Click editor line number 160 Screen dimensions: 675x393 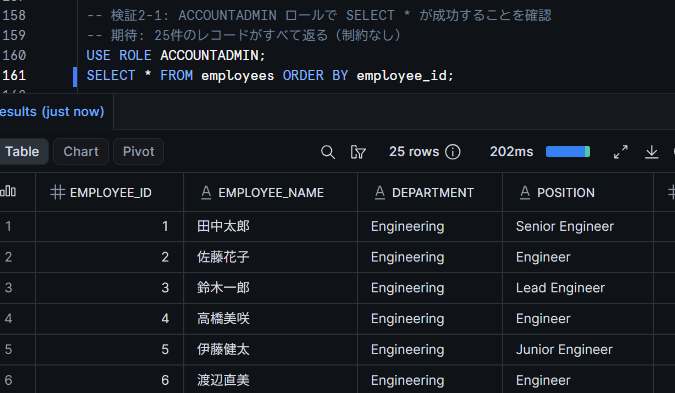tap(14, 56)
